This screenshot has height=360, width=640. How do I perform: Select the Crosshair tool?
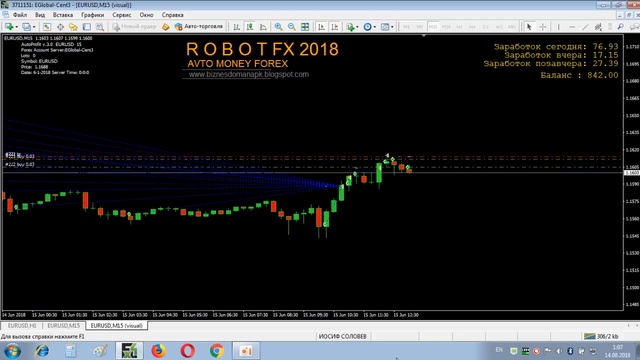(542, 27)
